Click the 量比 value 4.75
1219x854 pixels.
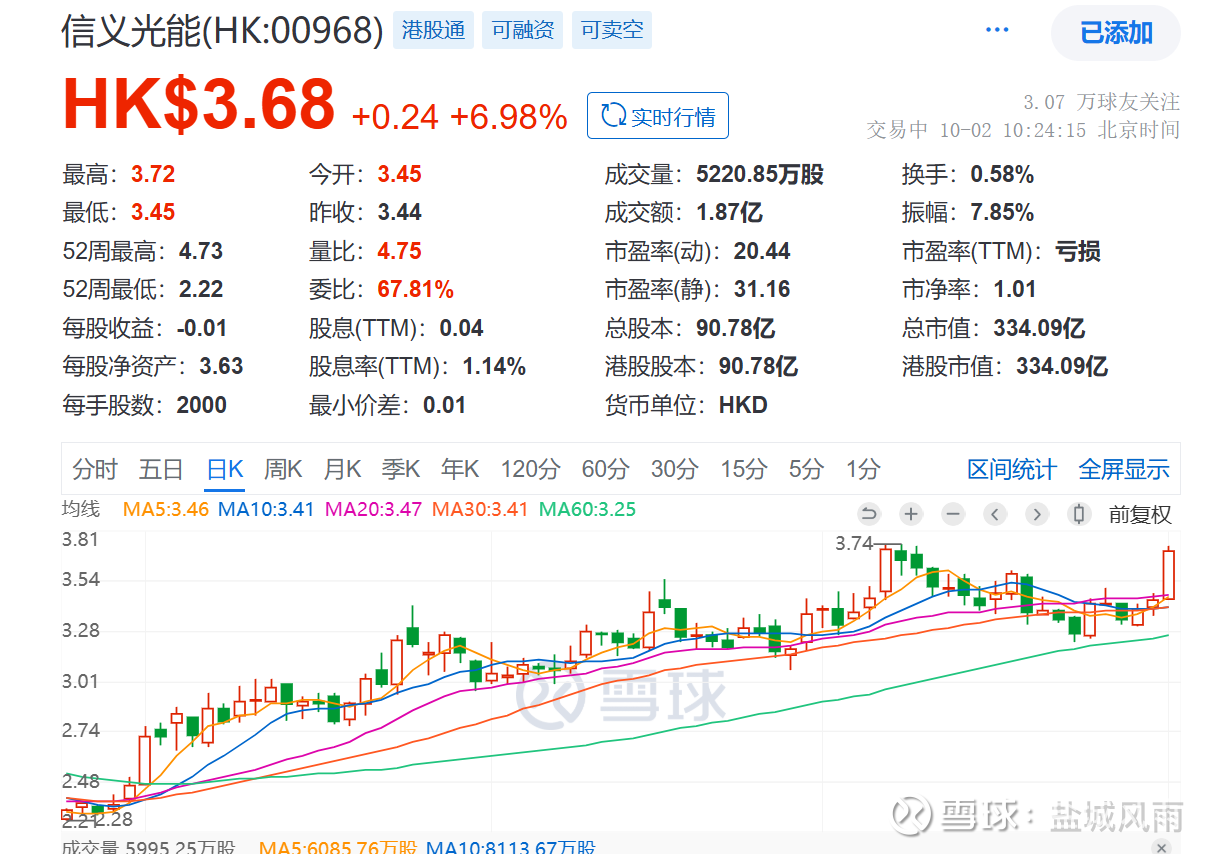click(399, 251)
